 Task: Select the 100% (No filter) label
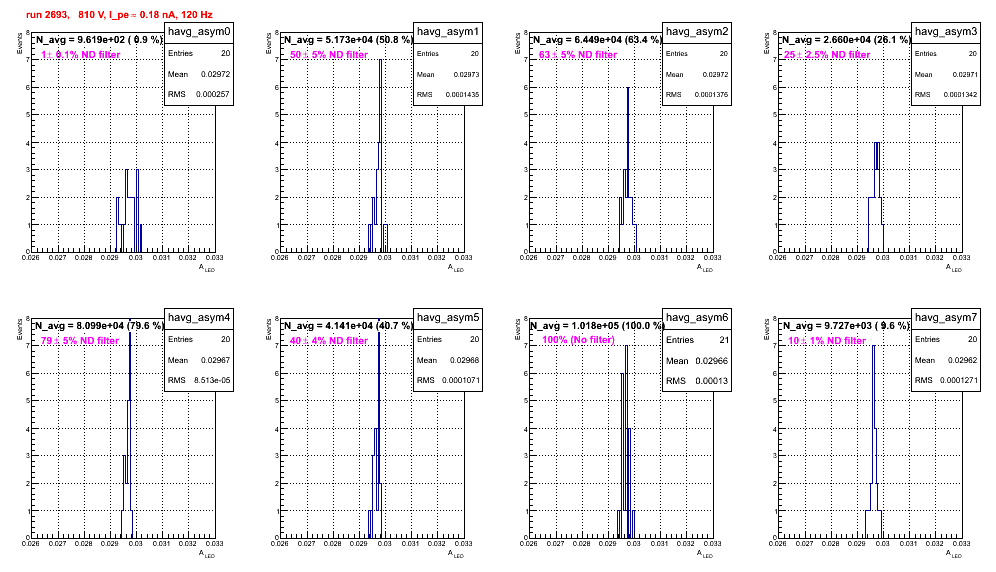[578, 340]
